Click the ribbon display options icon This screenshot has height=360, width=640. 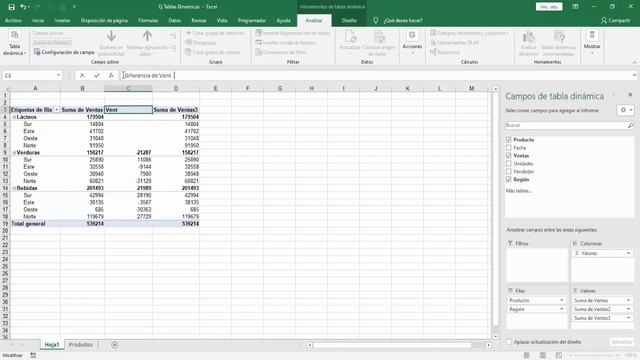(x=576, y=7)
